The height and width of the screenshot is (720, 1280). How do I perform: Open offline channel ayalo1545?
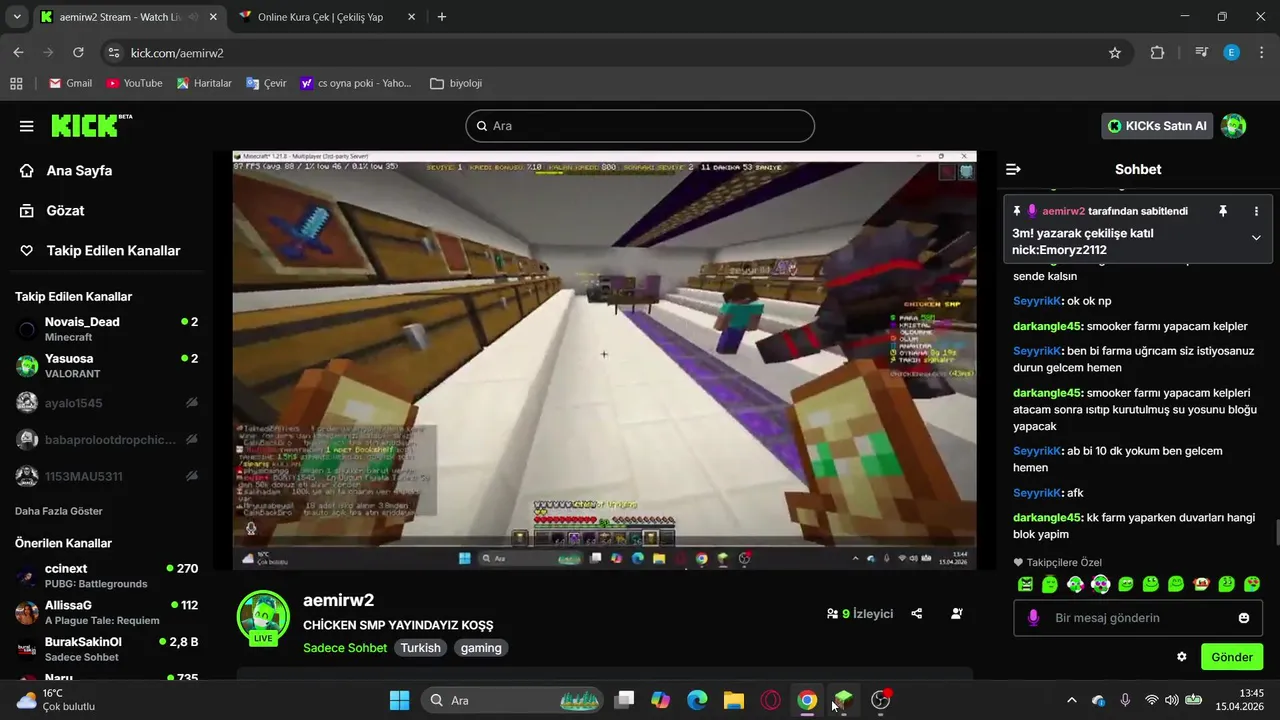106,403
